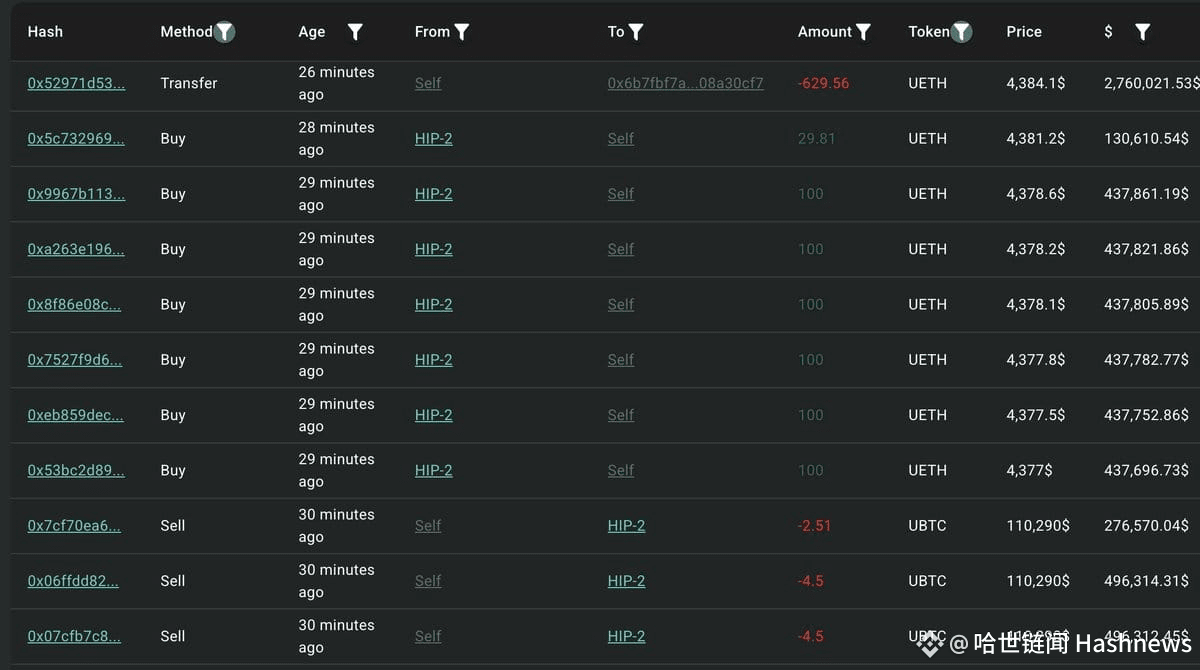Open the 0x7cf70ea6 sell transaction
1200x670 pixels.
click(x=74, y=525)
